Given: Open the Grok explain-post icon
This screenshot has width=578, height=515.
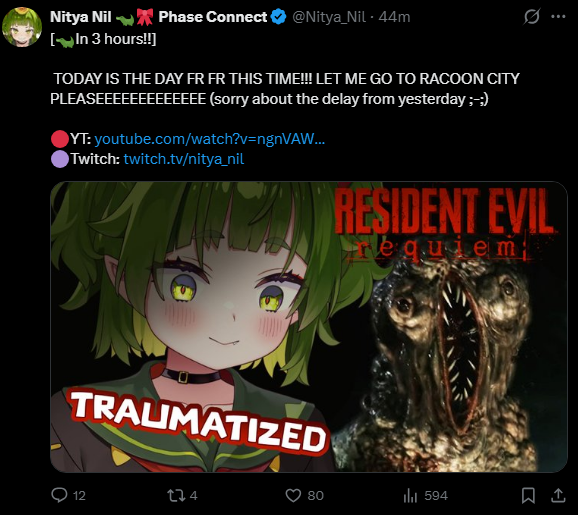Looking at the screenshot, I should click(x=532, y=17).
